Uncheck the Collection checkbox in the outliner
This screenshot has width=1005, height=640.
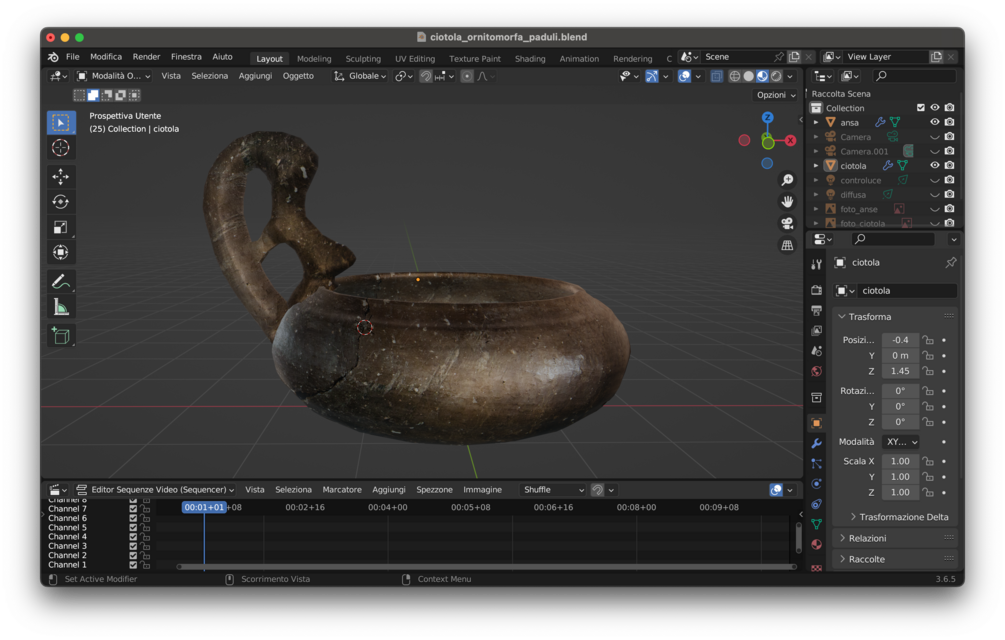coord(920,107)
